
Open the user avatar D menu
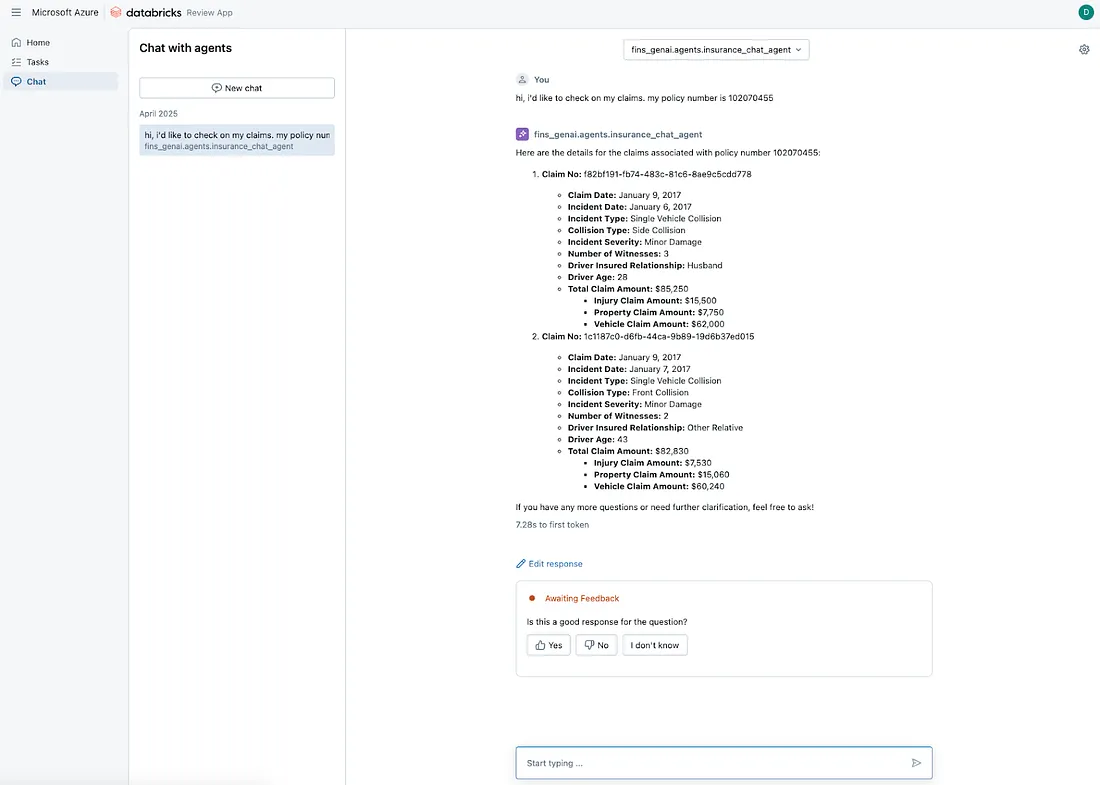pos(1085,12)
